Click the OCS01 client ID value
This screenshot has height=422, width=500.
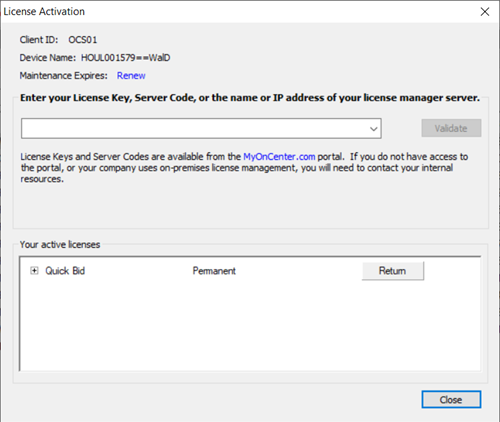pyautogui.click(x=83, y=40)
